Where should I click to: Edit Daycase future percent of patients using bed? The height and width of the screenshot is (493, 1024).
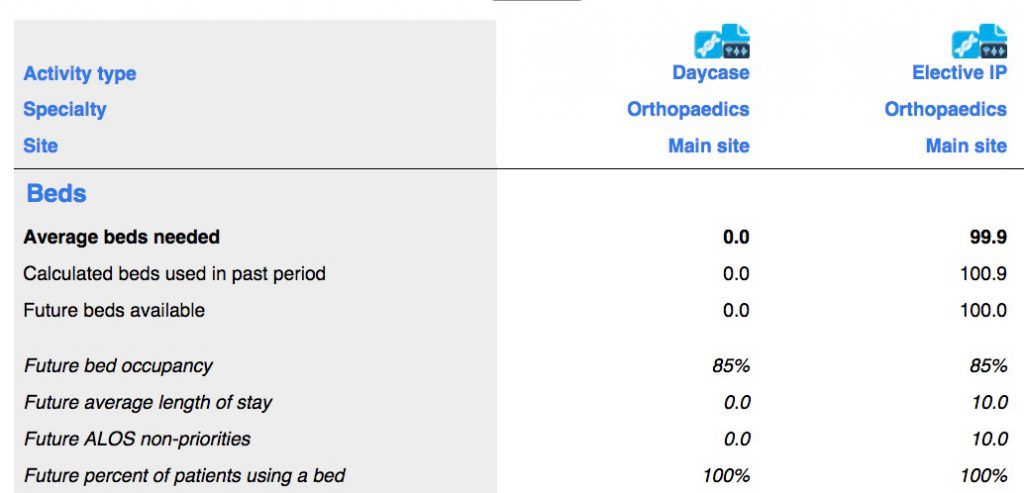tap(726, 475)
